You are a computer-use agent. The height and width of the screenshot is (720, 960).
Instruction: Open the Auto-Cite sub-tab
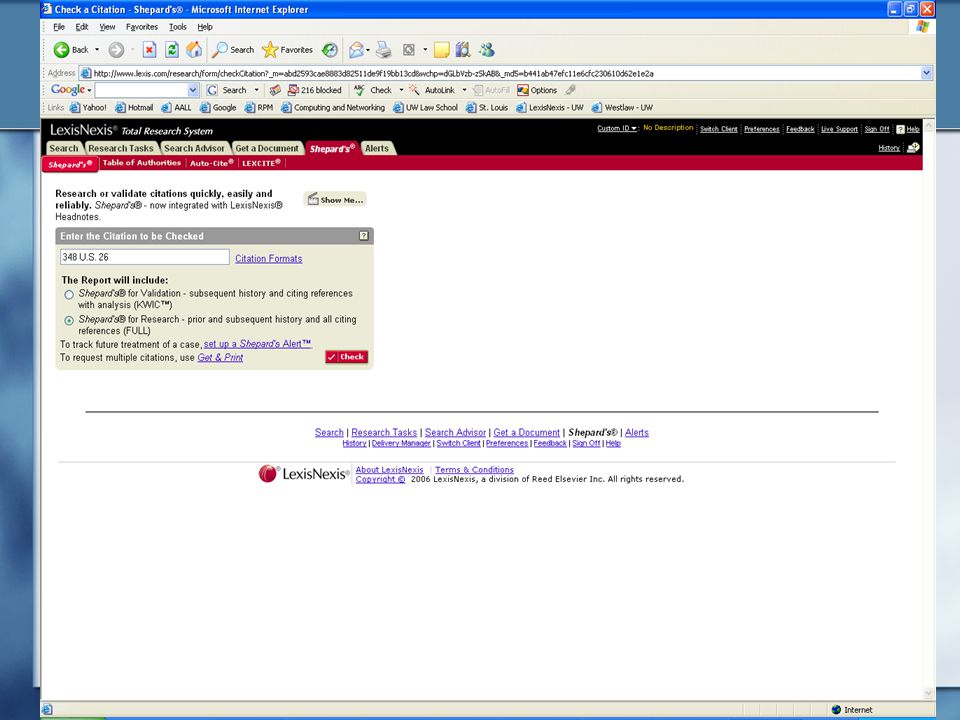[x=212, y=163]
